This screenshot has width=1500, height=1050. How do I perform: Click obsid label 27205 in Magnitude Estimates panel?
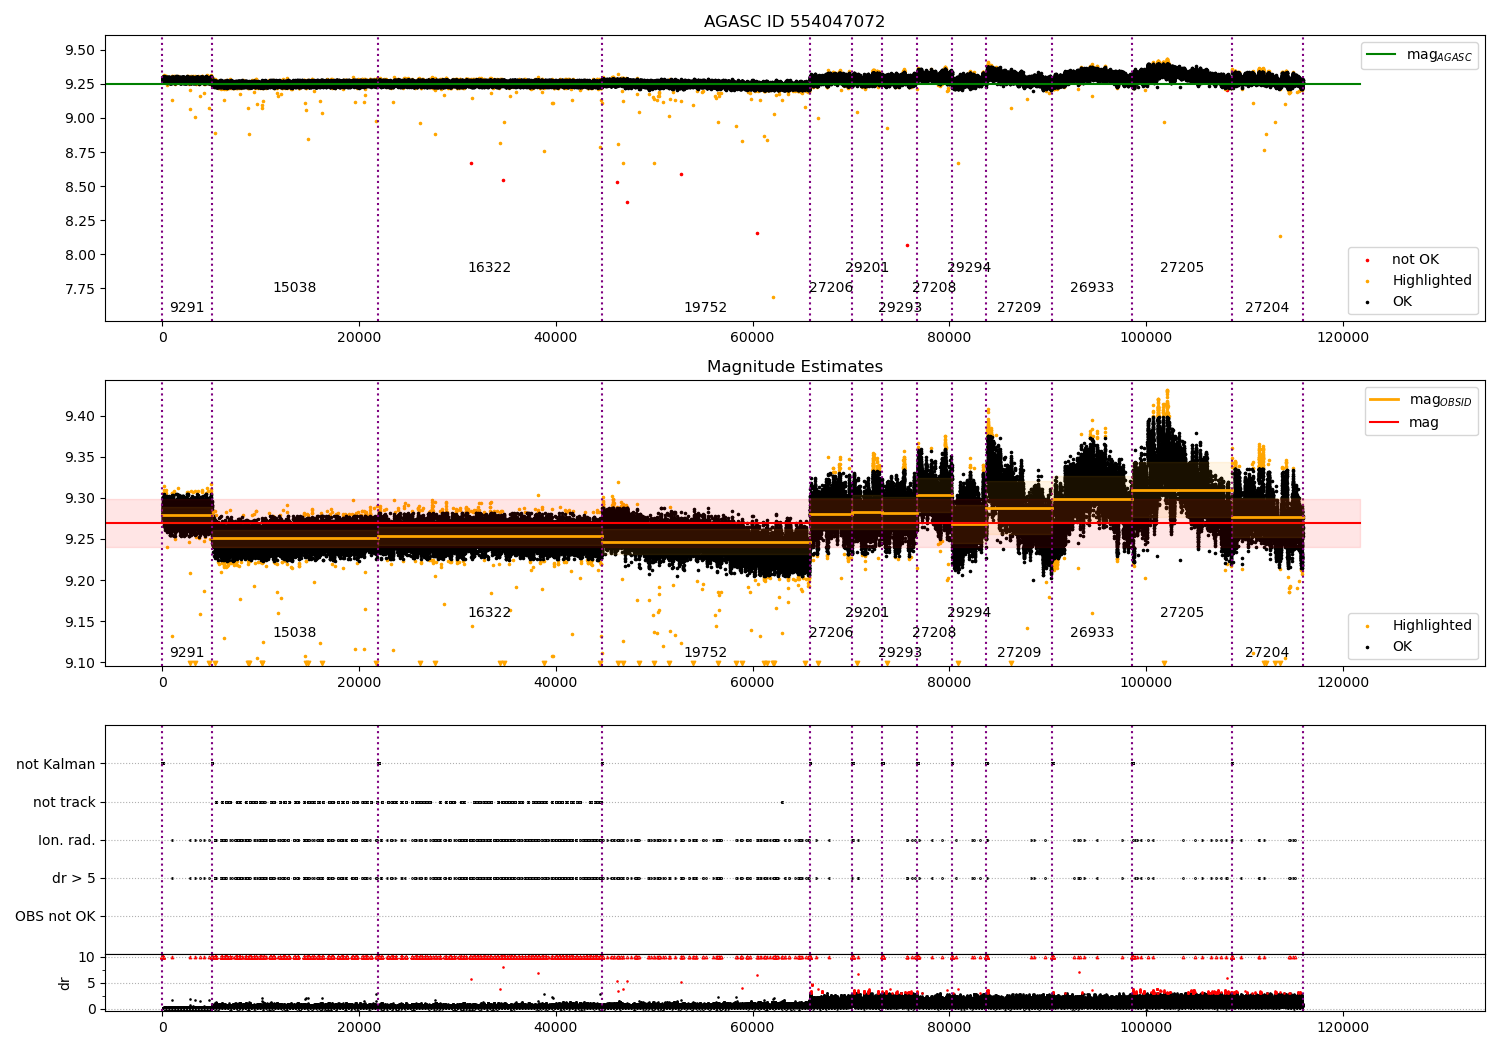(x=1182, y=613)
